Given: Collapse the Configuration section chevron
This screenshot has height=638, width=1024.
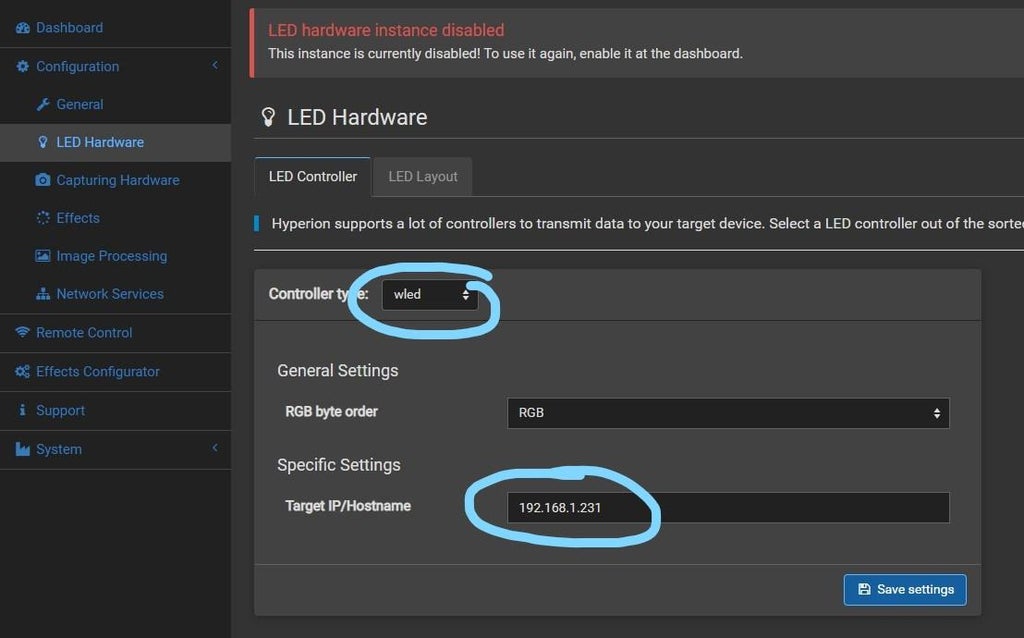Looking at the screenshot, I should point(214,66).
